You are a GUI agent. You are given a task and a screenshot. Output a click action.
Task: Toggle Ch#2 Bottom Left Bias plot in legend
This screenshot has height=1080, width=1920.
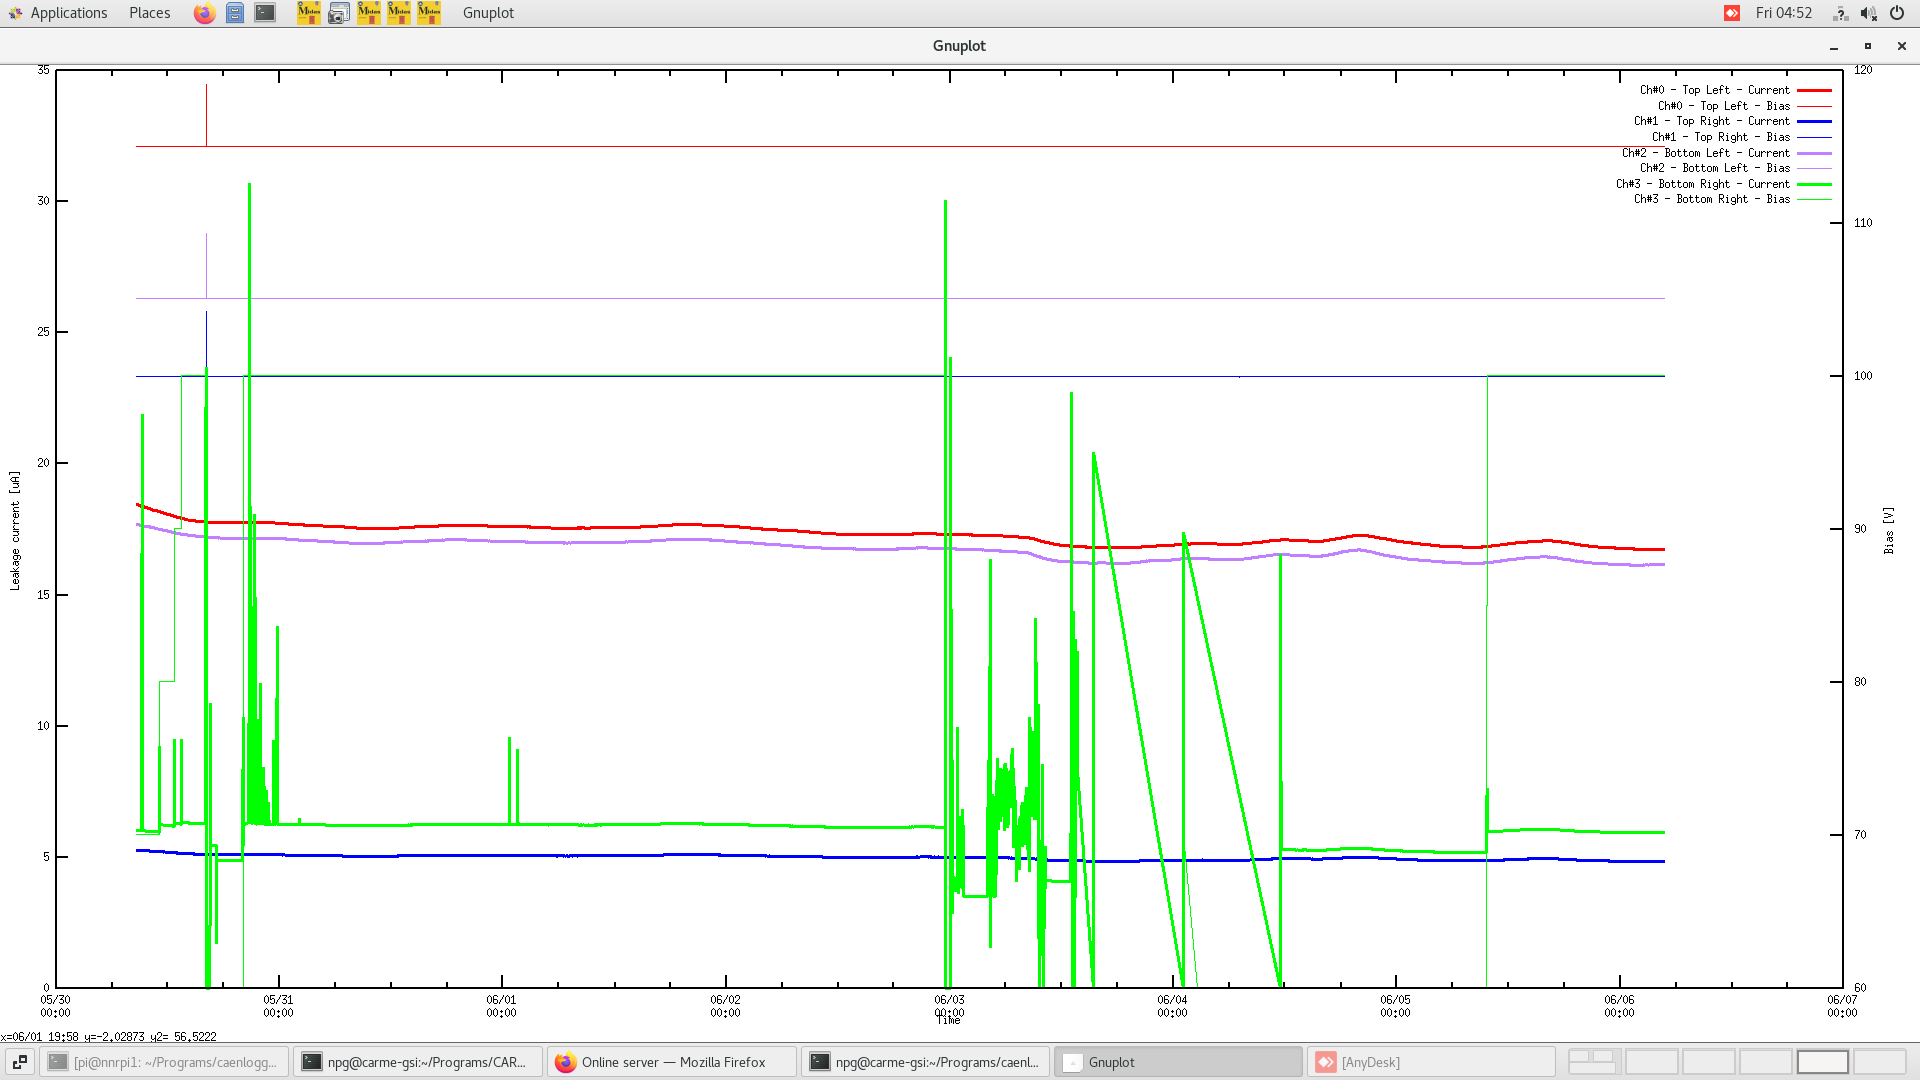(x=1715, y=168)
